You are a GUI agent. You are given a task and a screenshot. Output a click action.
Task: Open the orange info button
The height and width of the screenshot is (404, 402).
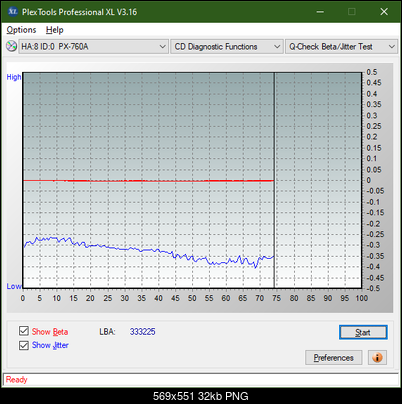[x=377, y=358]
